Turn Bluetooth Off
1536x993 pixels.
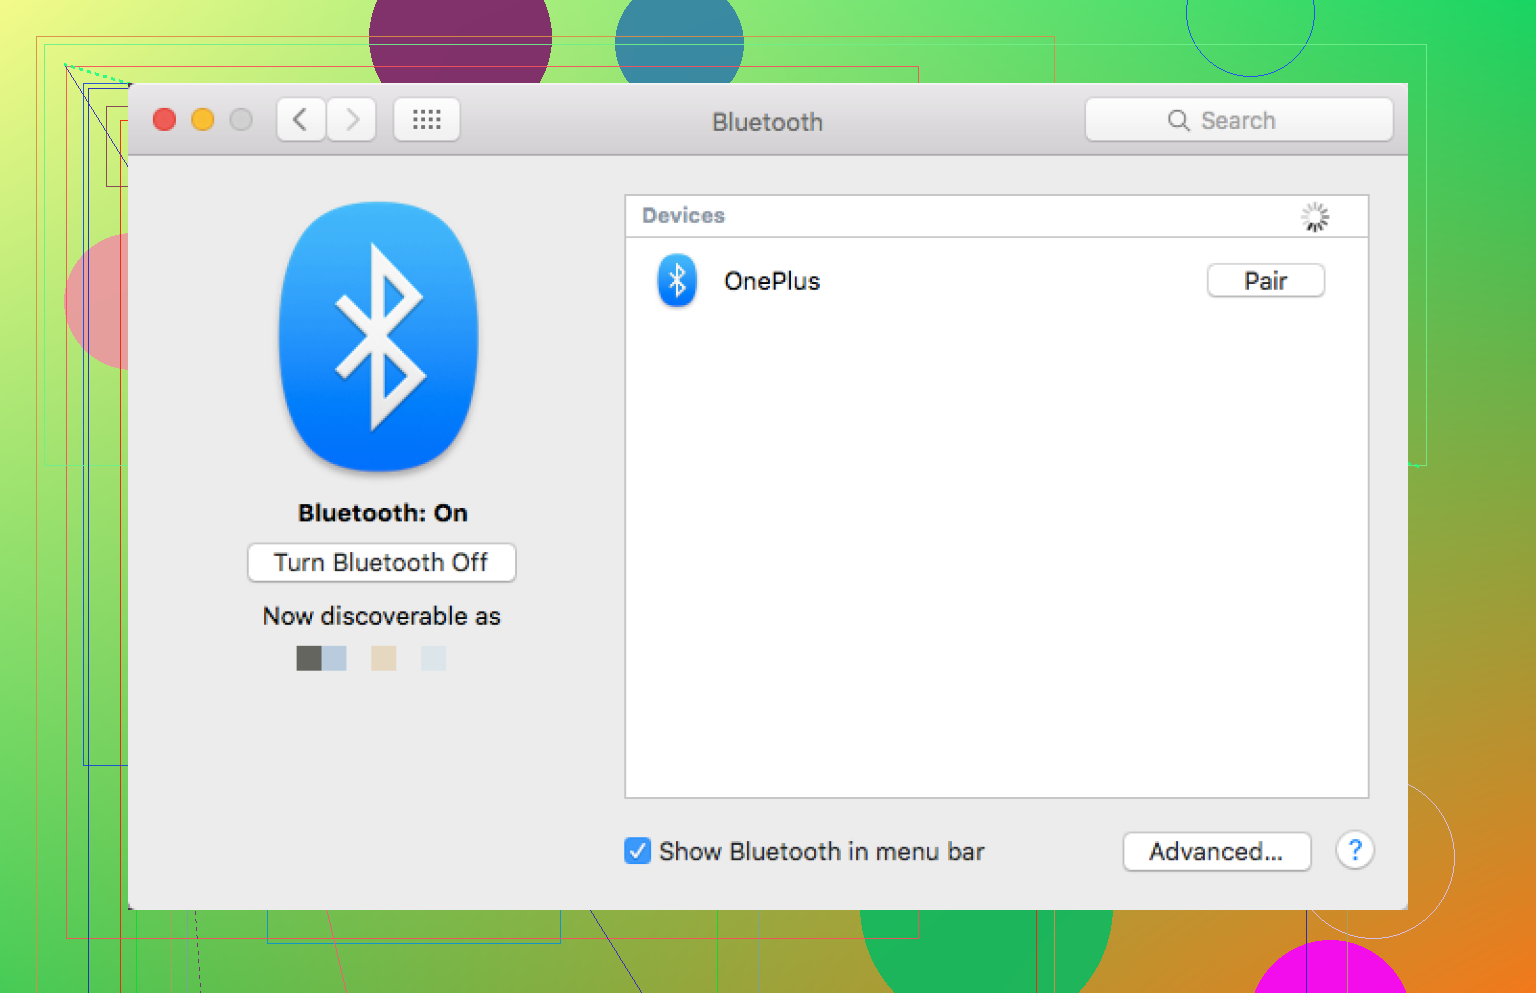pos(382,562)
